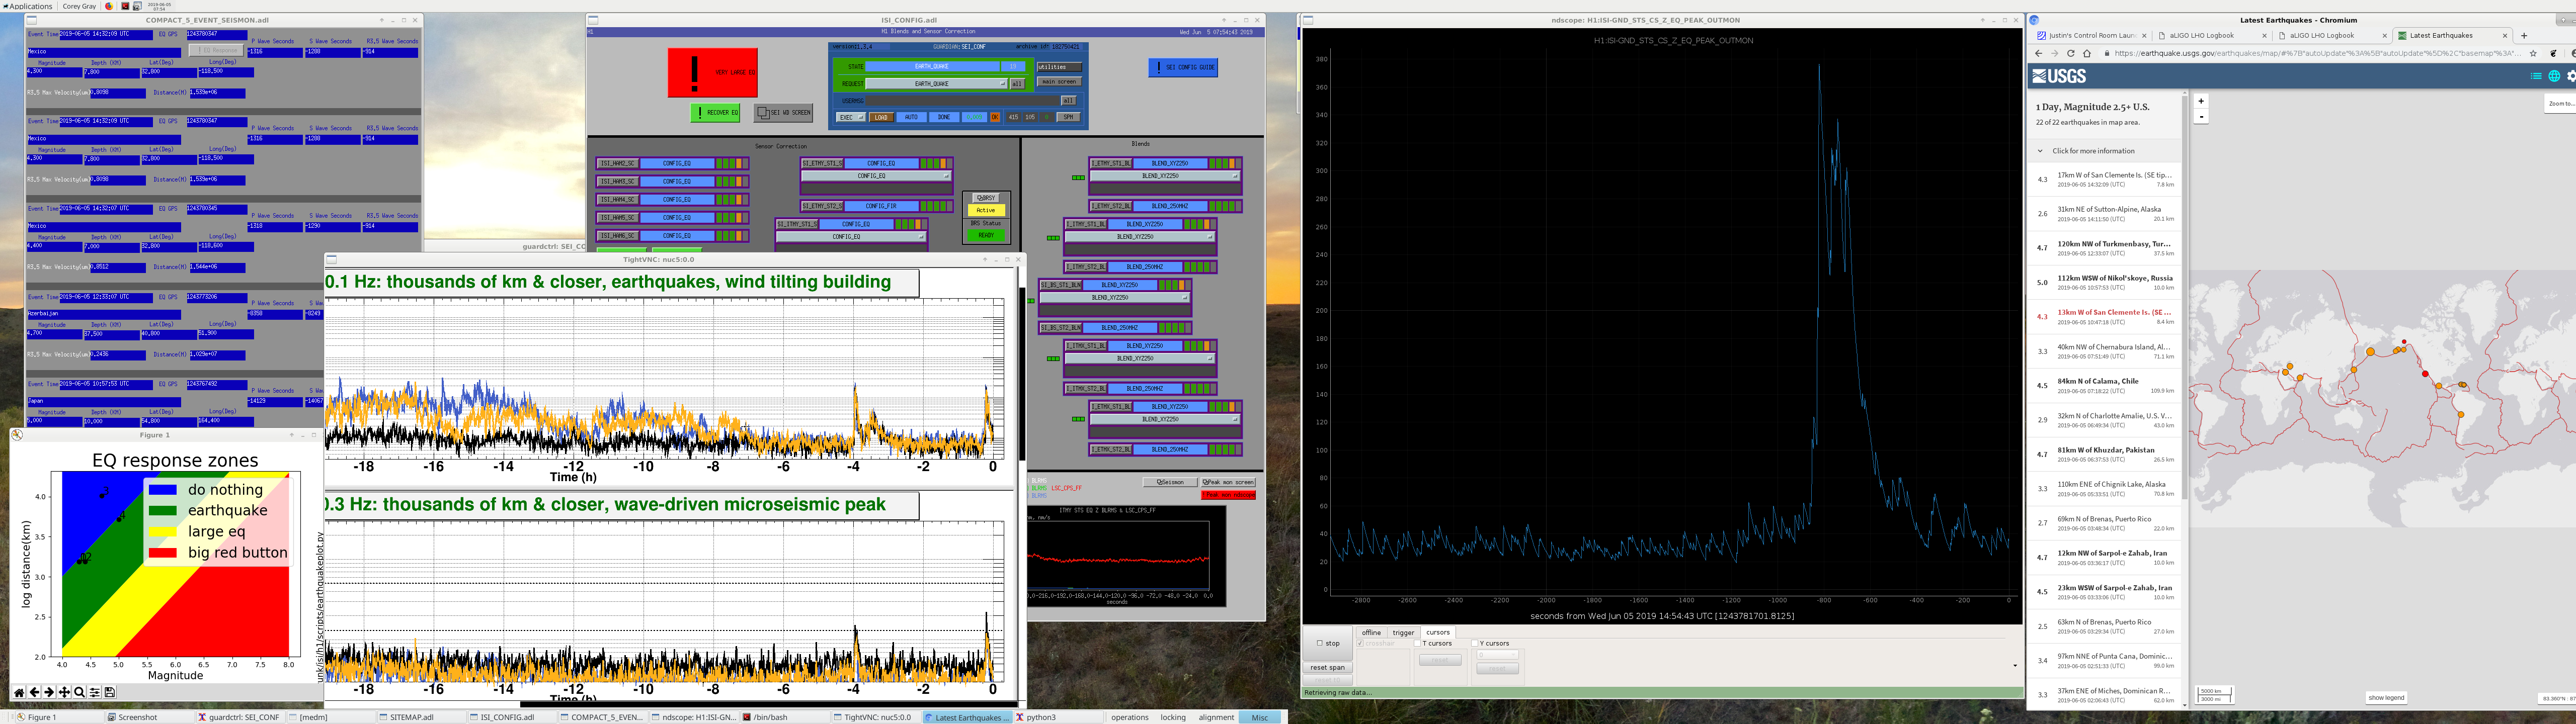Switch to the operations workspace
The image size is (2576, 724).
(1130, 717)
